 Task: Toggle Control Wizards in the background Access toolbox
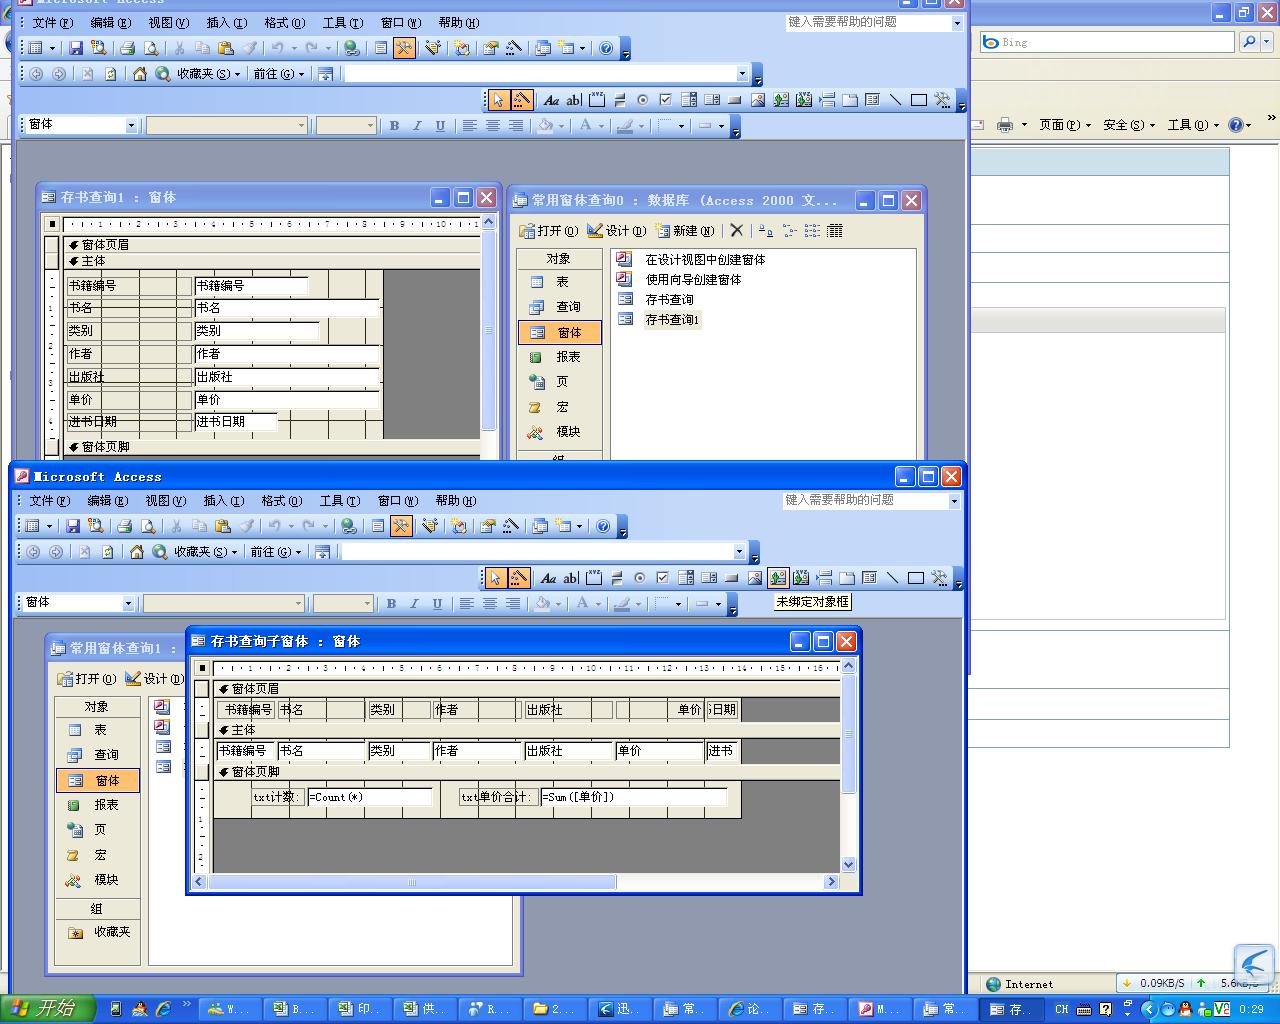click(x=521, y=100)
